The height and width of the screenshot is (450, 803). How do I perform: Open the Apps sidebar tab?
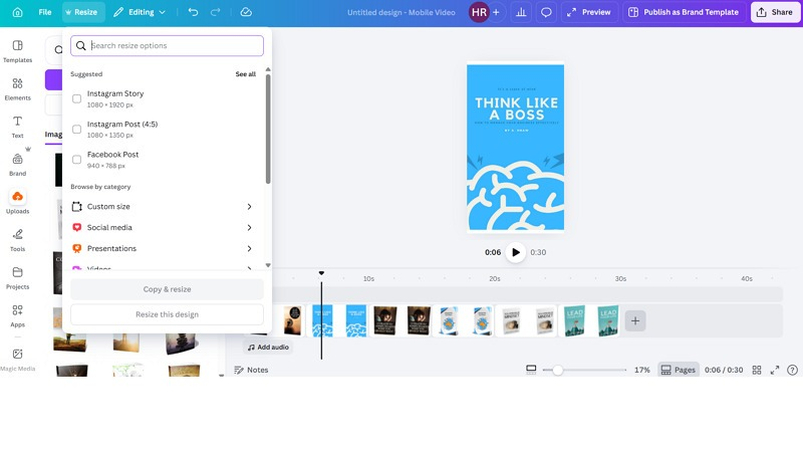click(17, 316)
